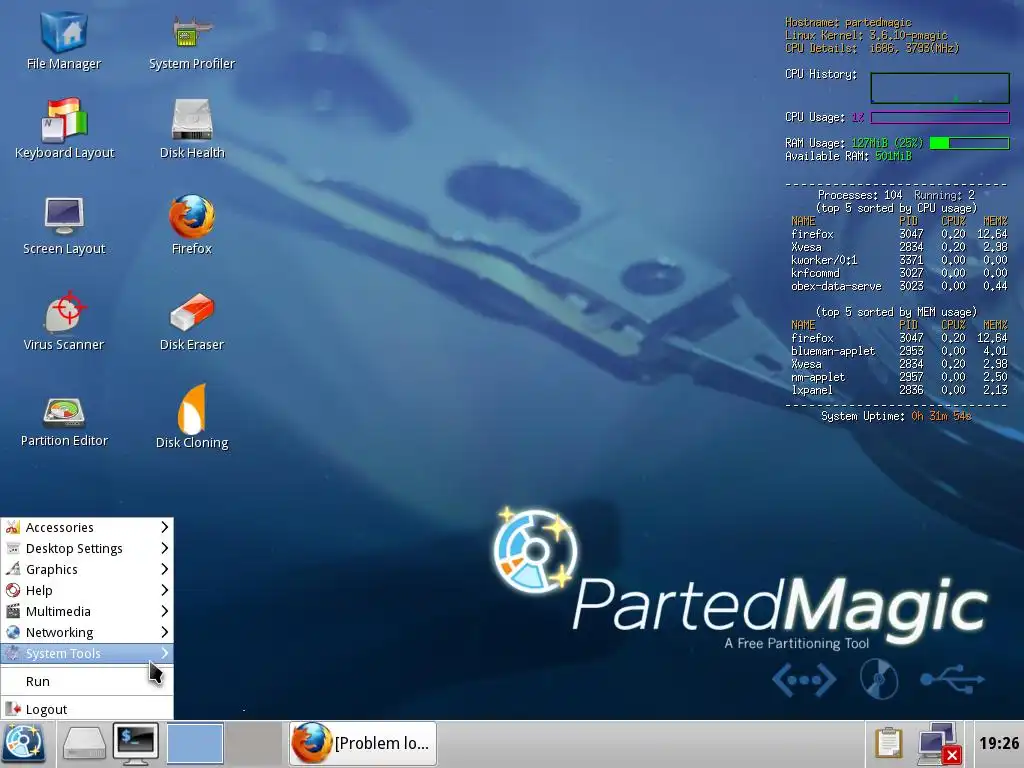Click the 'lxpanel' process row
This screenshot has width=1024, height=768.
[899, 390]
